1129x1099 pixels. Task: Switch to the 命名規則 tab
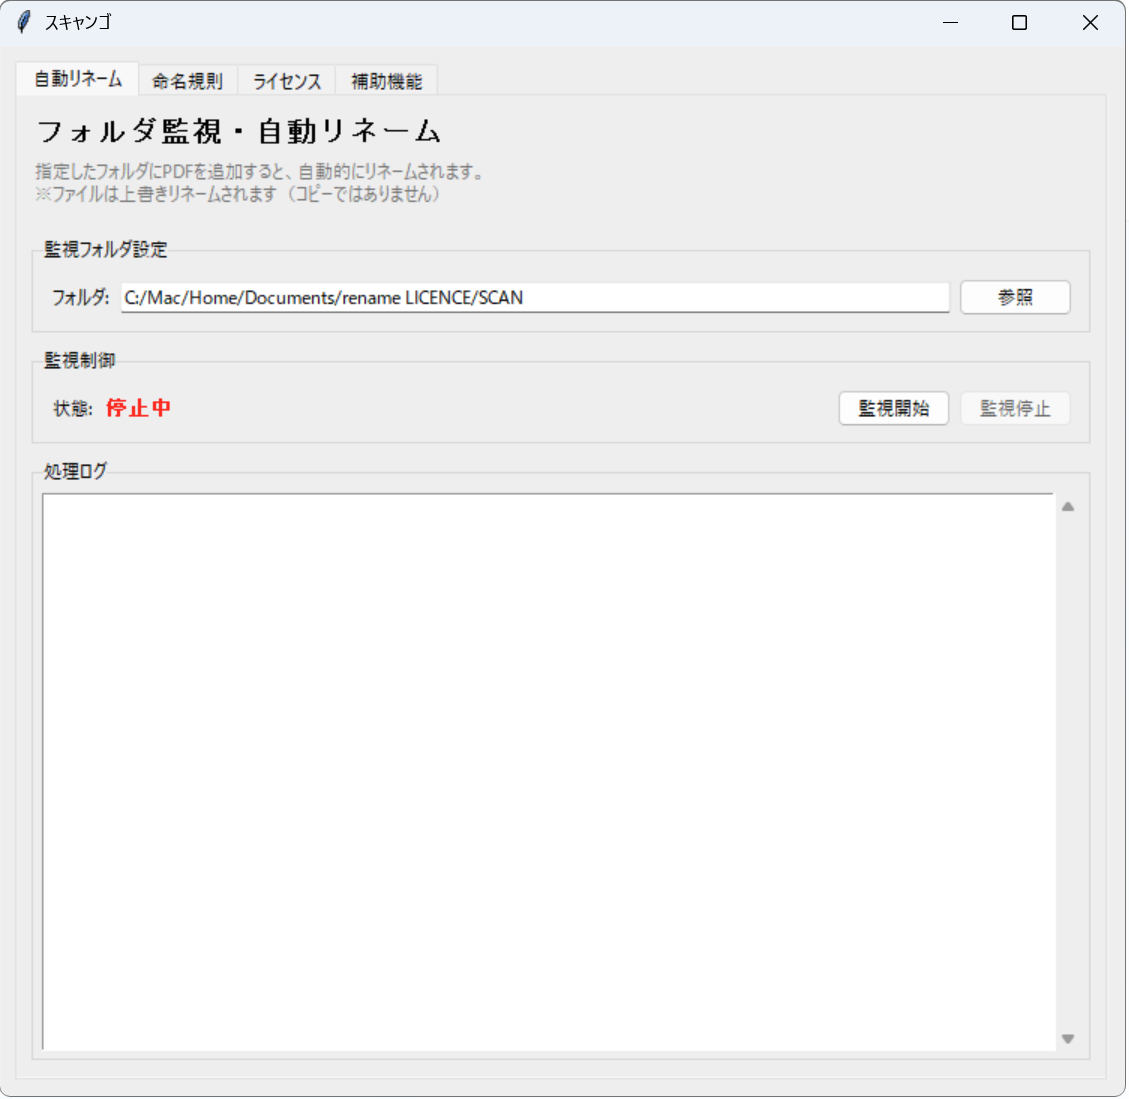pyautogui.click(x=187, y=81)
